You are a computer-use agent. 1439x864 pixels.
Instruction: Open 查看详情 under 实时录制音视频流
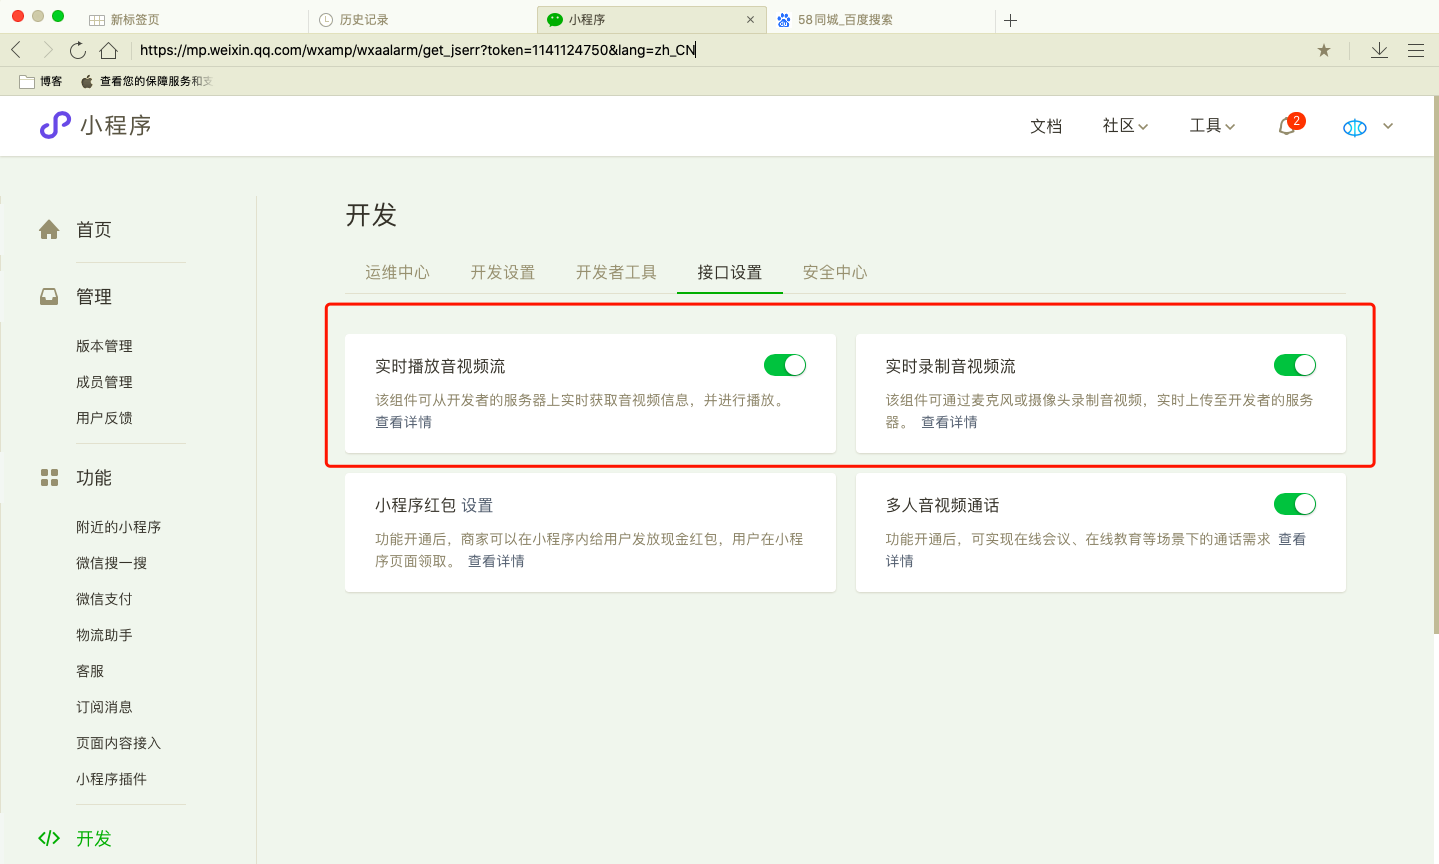[949, 422]
